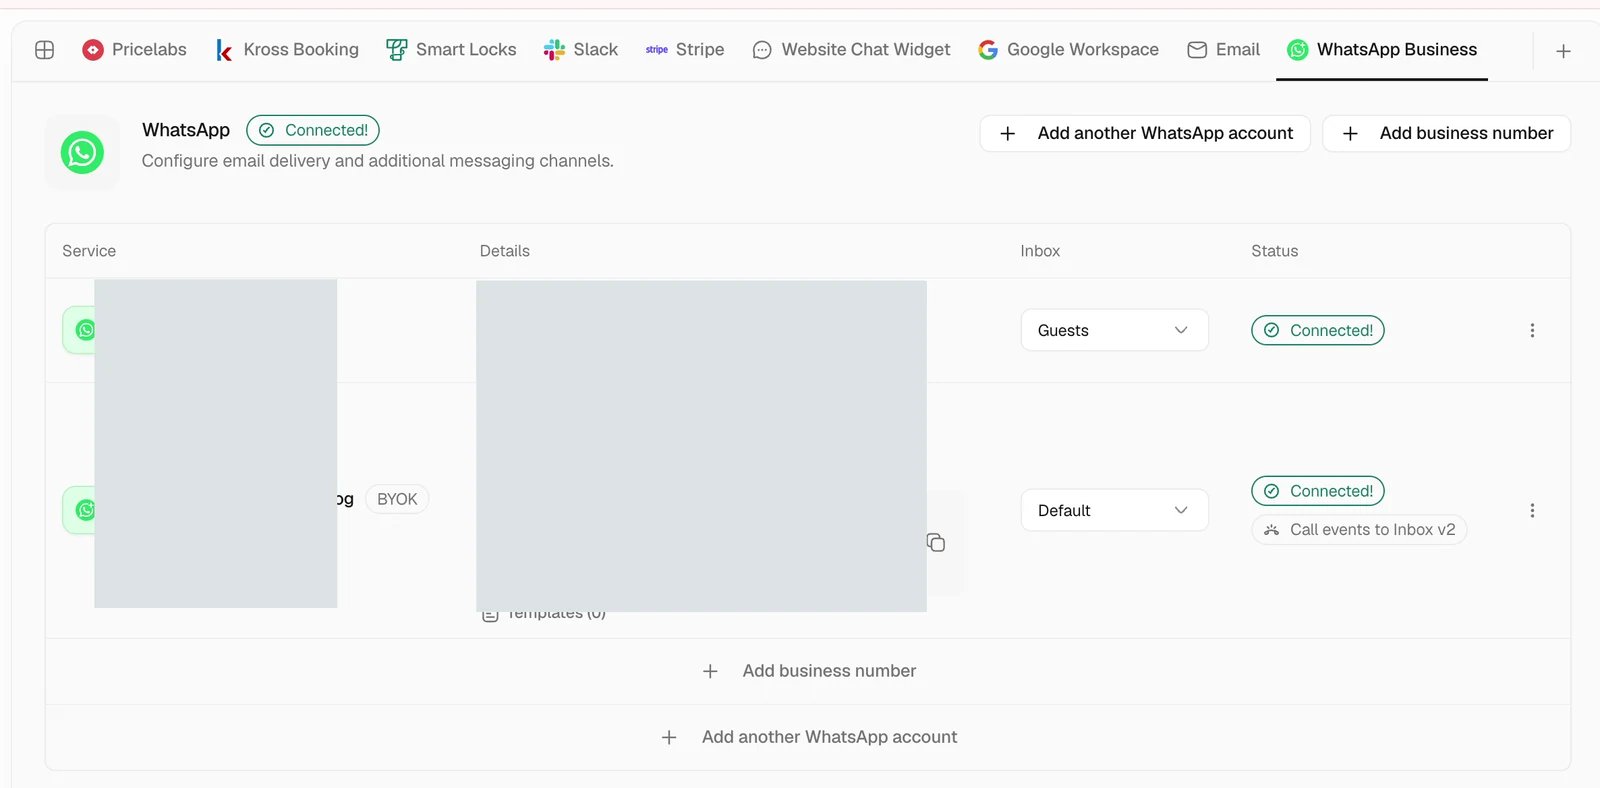Screen dimensions: 1600x788
Task: Open the integrations grid overview icon
Action: coord(44,50)
